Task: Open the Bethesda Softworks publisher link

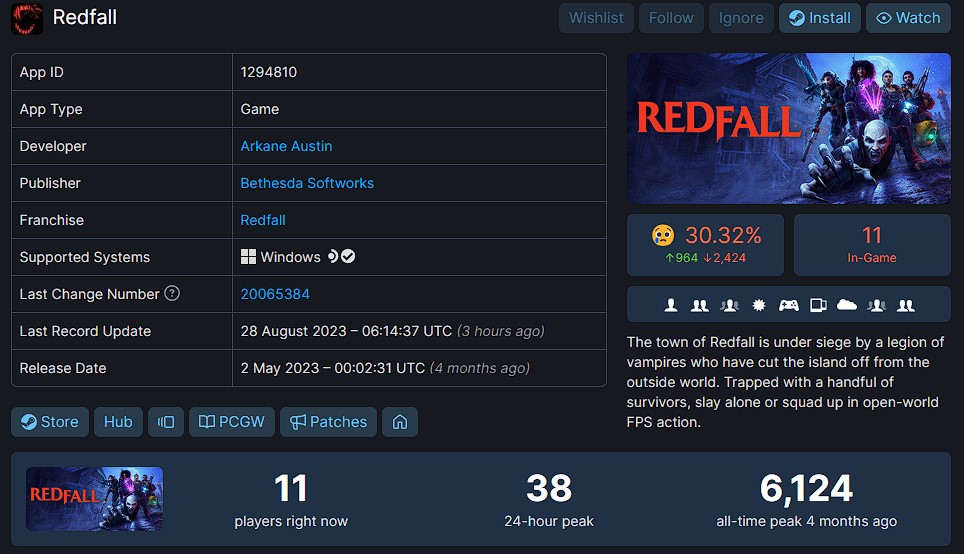Action: click(307, 183)
